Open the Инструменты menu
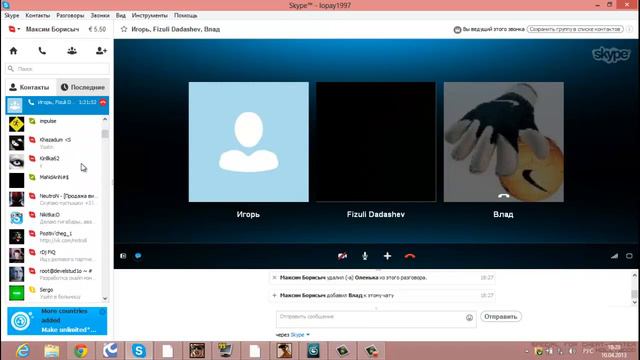Screen dimensions: 640x360 [149, 16]
